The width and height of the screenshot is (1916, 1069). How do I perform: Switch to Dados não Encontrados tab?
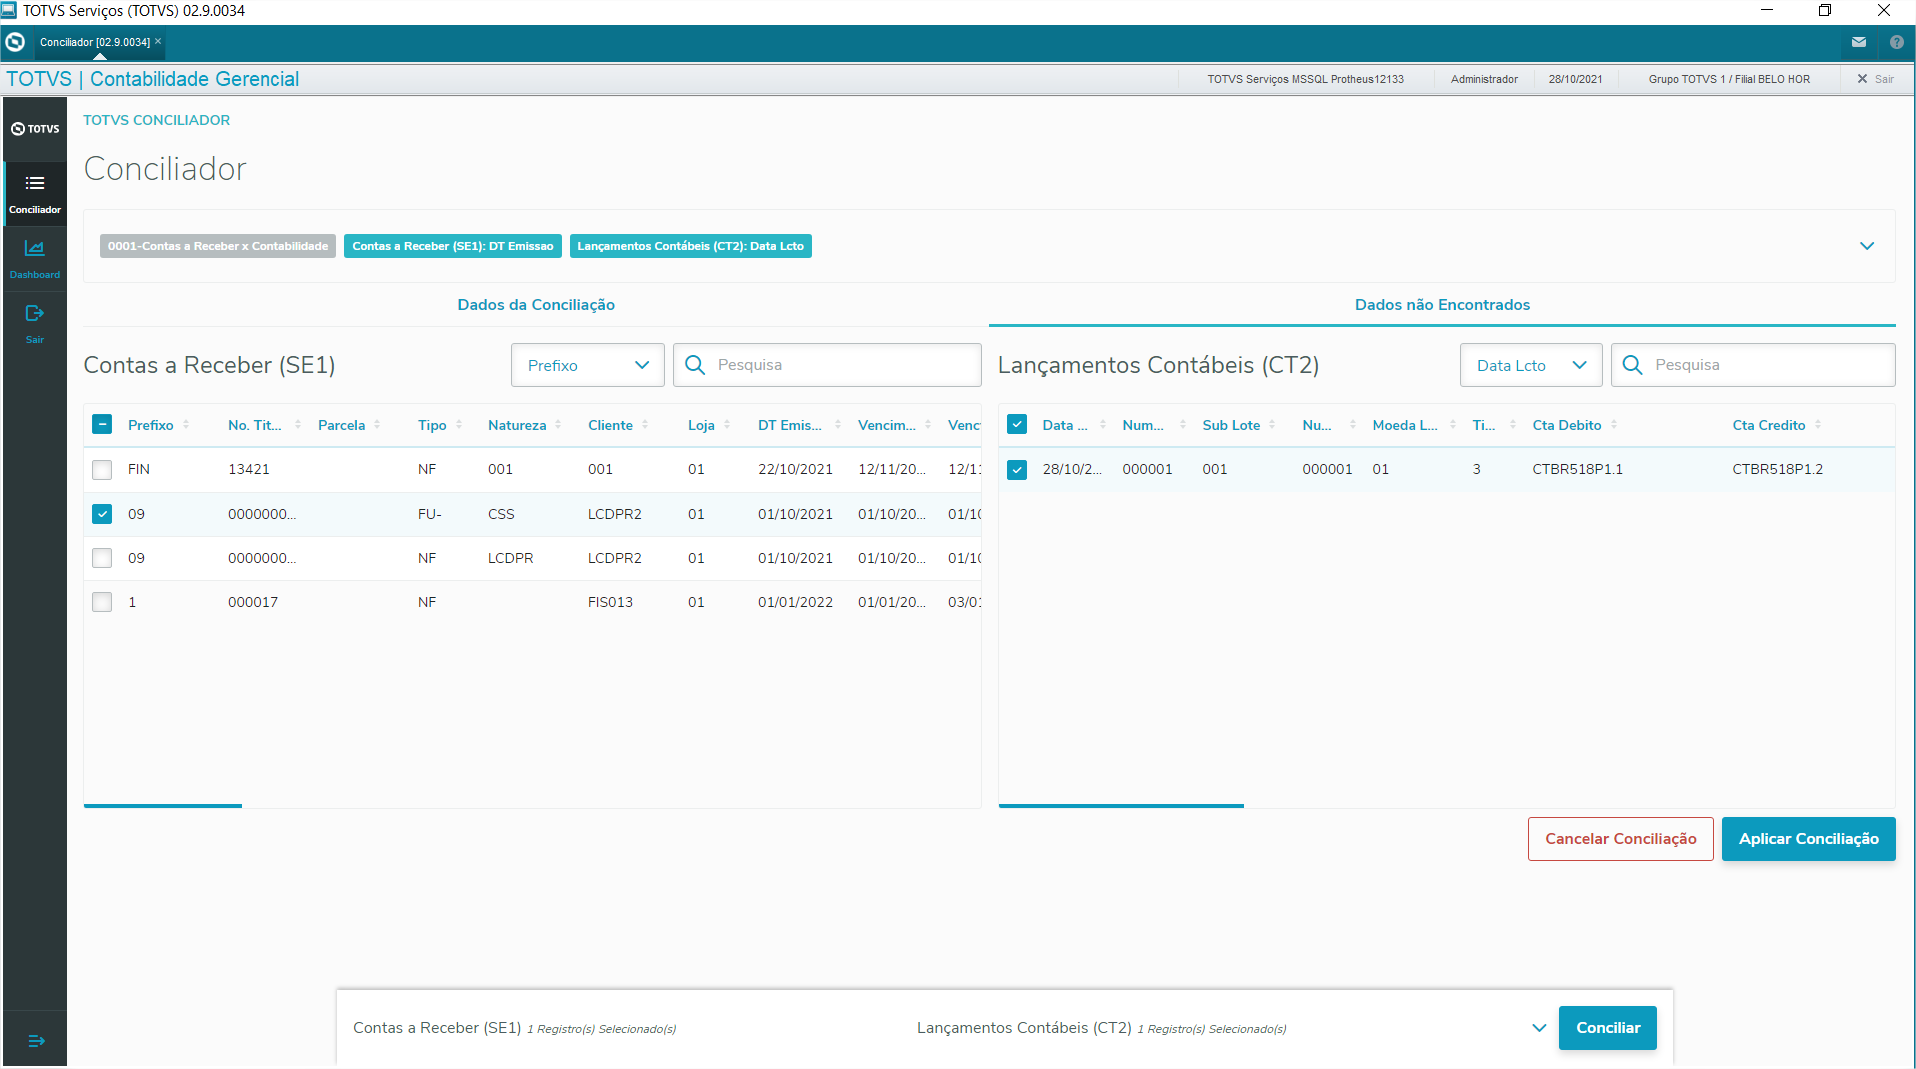1442,305
